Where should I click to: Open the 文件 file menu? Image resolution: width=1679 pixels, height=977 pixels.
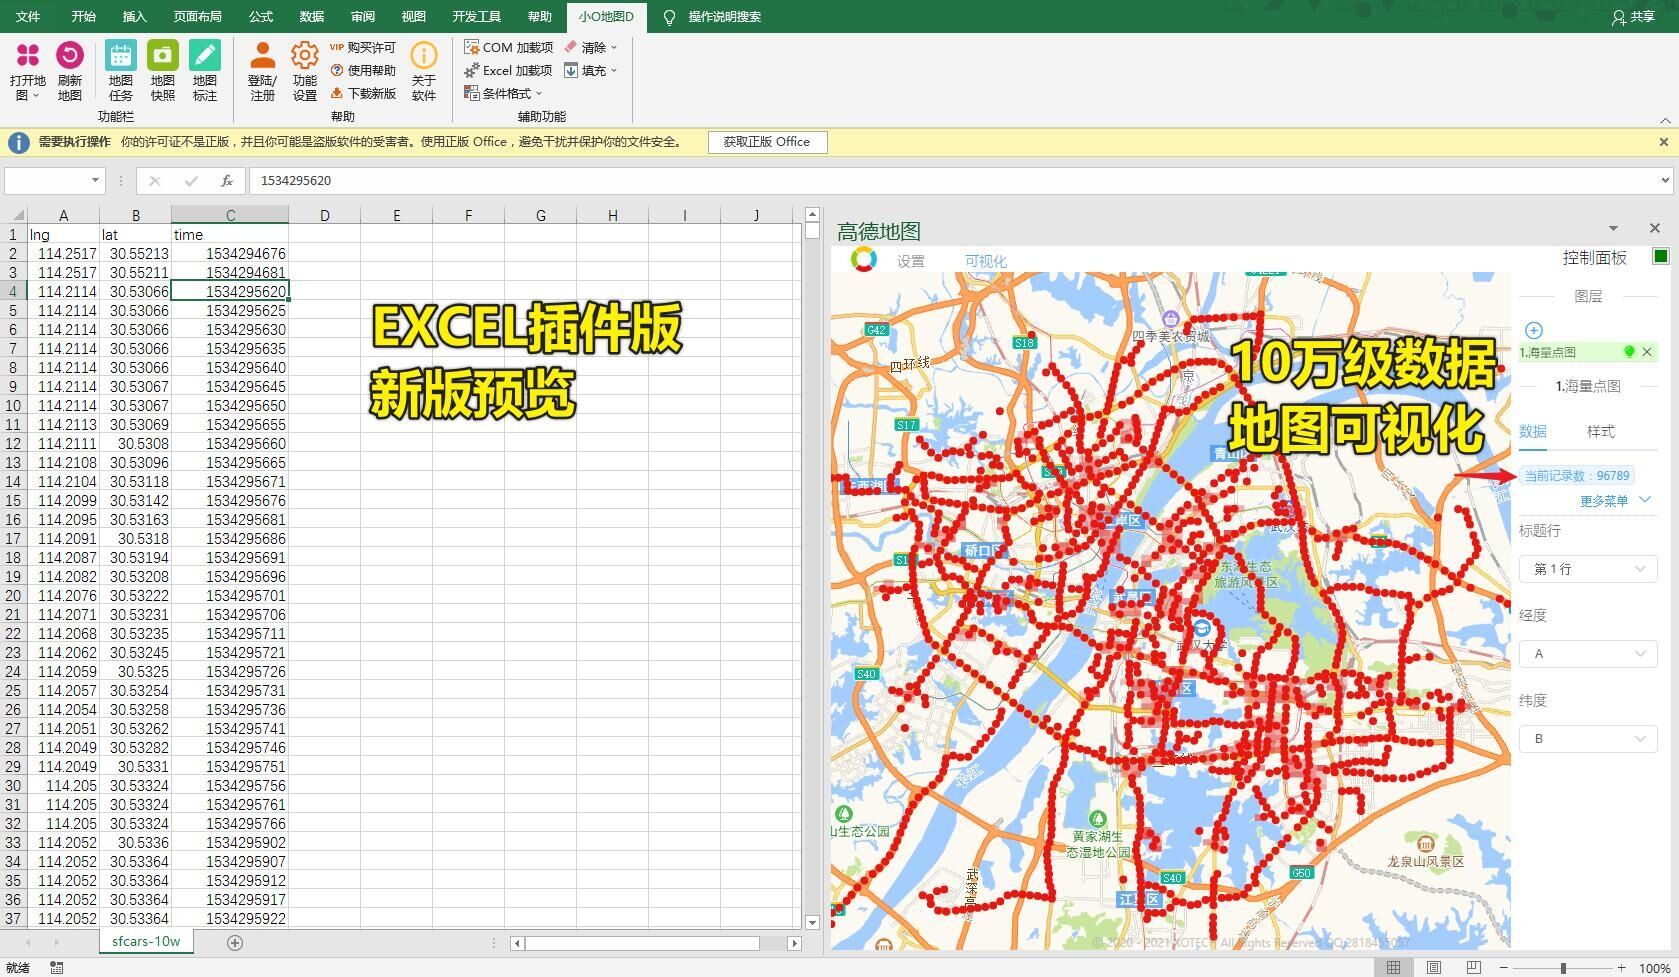point(28,17)
